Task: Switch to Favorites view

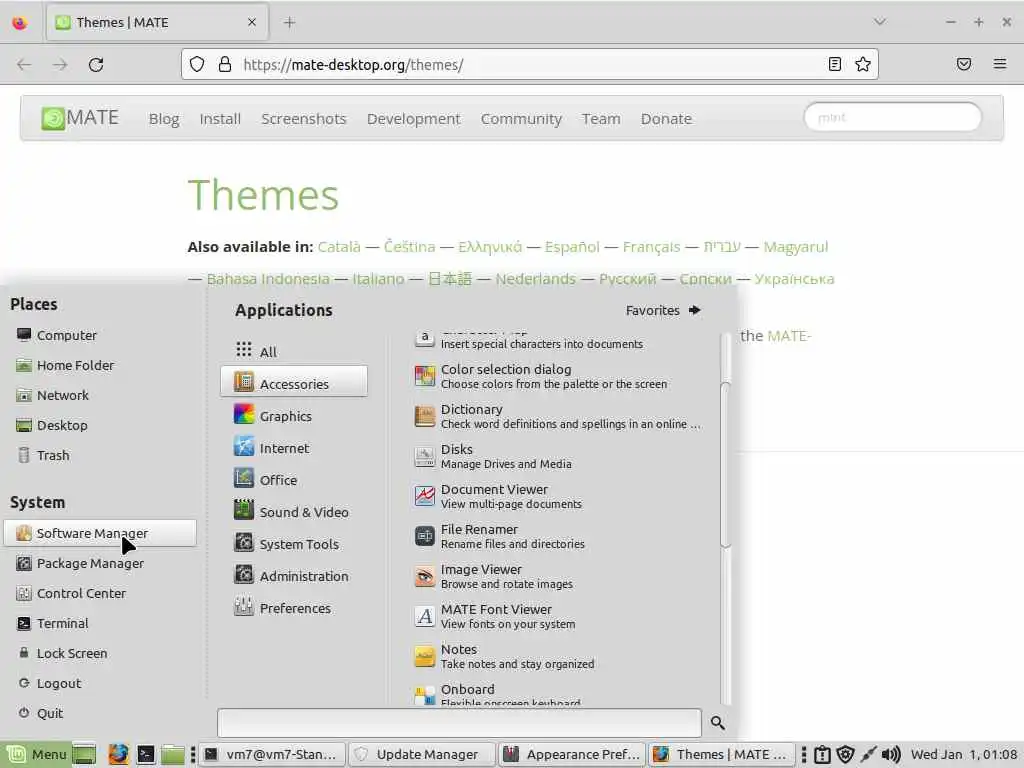Action: [663, 310]
